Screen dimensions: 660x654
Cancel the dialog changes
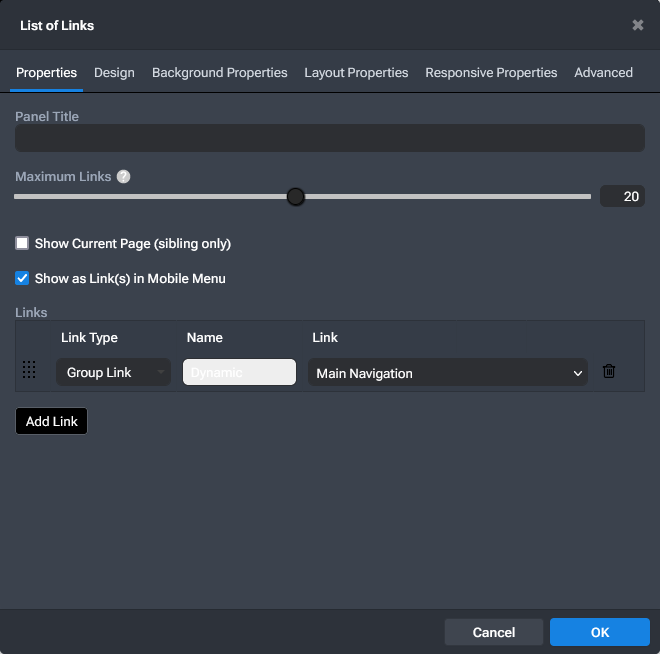tap(494, 632)
